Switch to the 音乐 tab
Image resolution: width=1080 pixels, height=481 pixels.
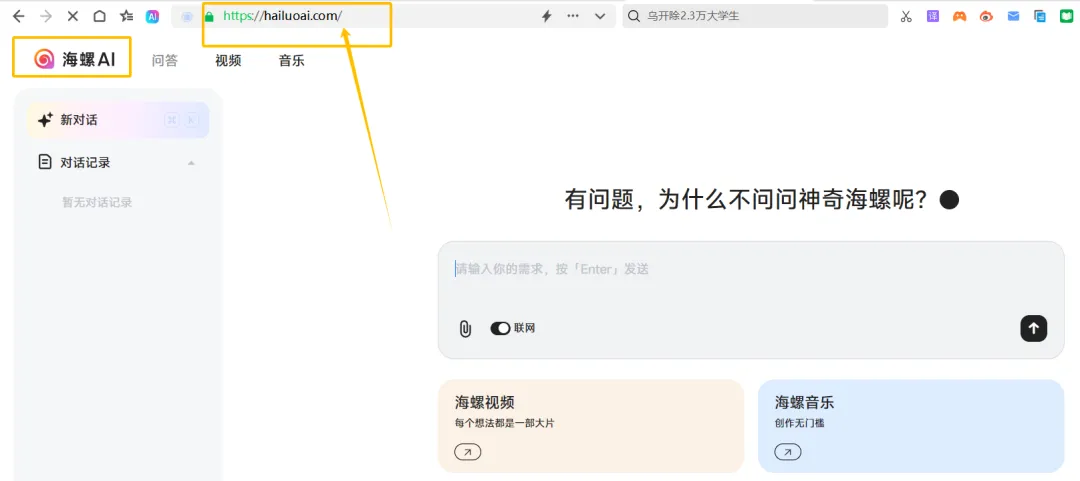click(x=291, y=61)
